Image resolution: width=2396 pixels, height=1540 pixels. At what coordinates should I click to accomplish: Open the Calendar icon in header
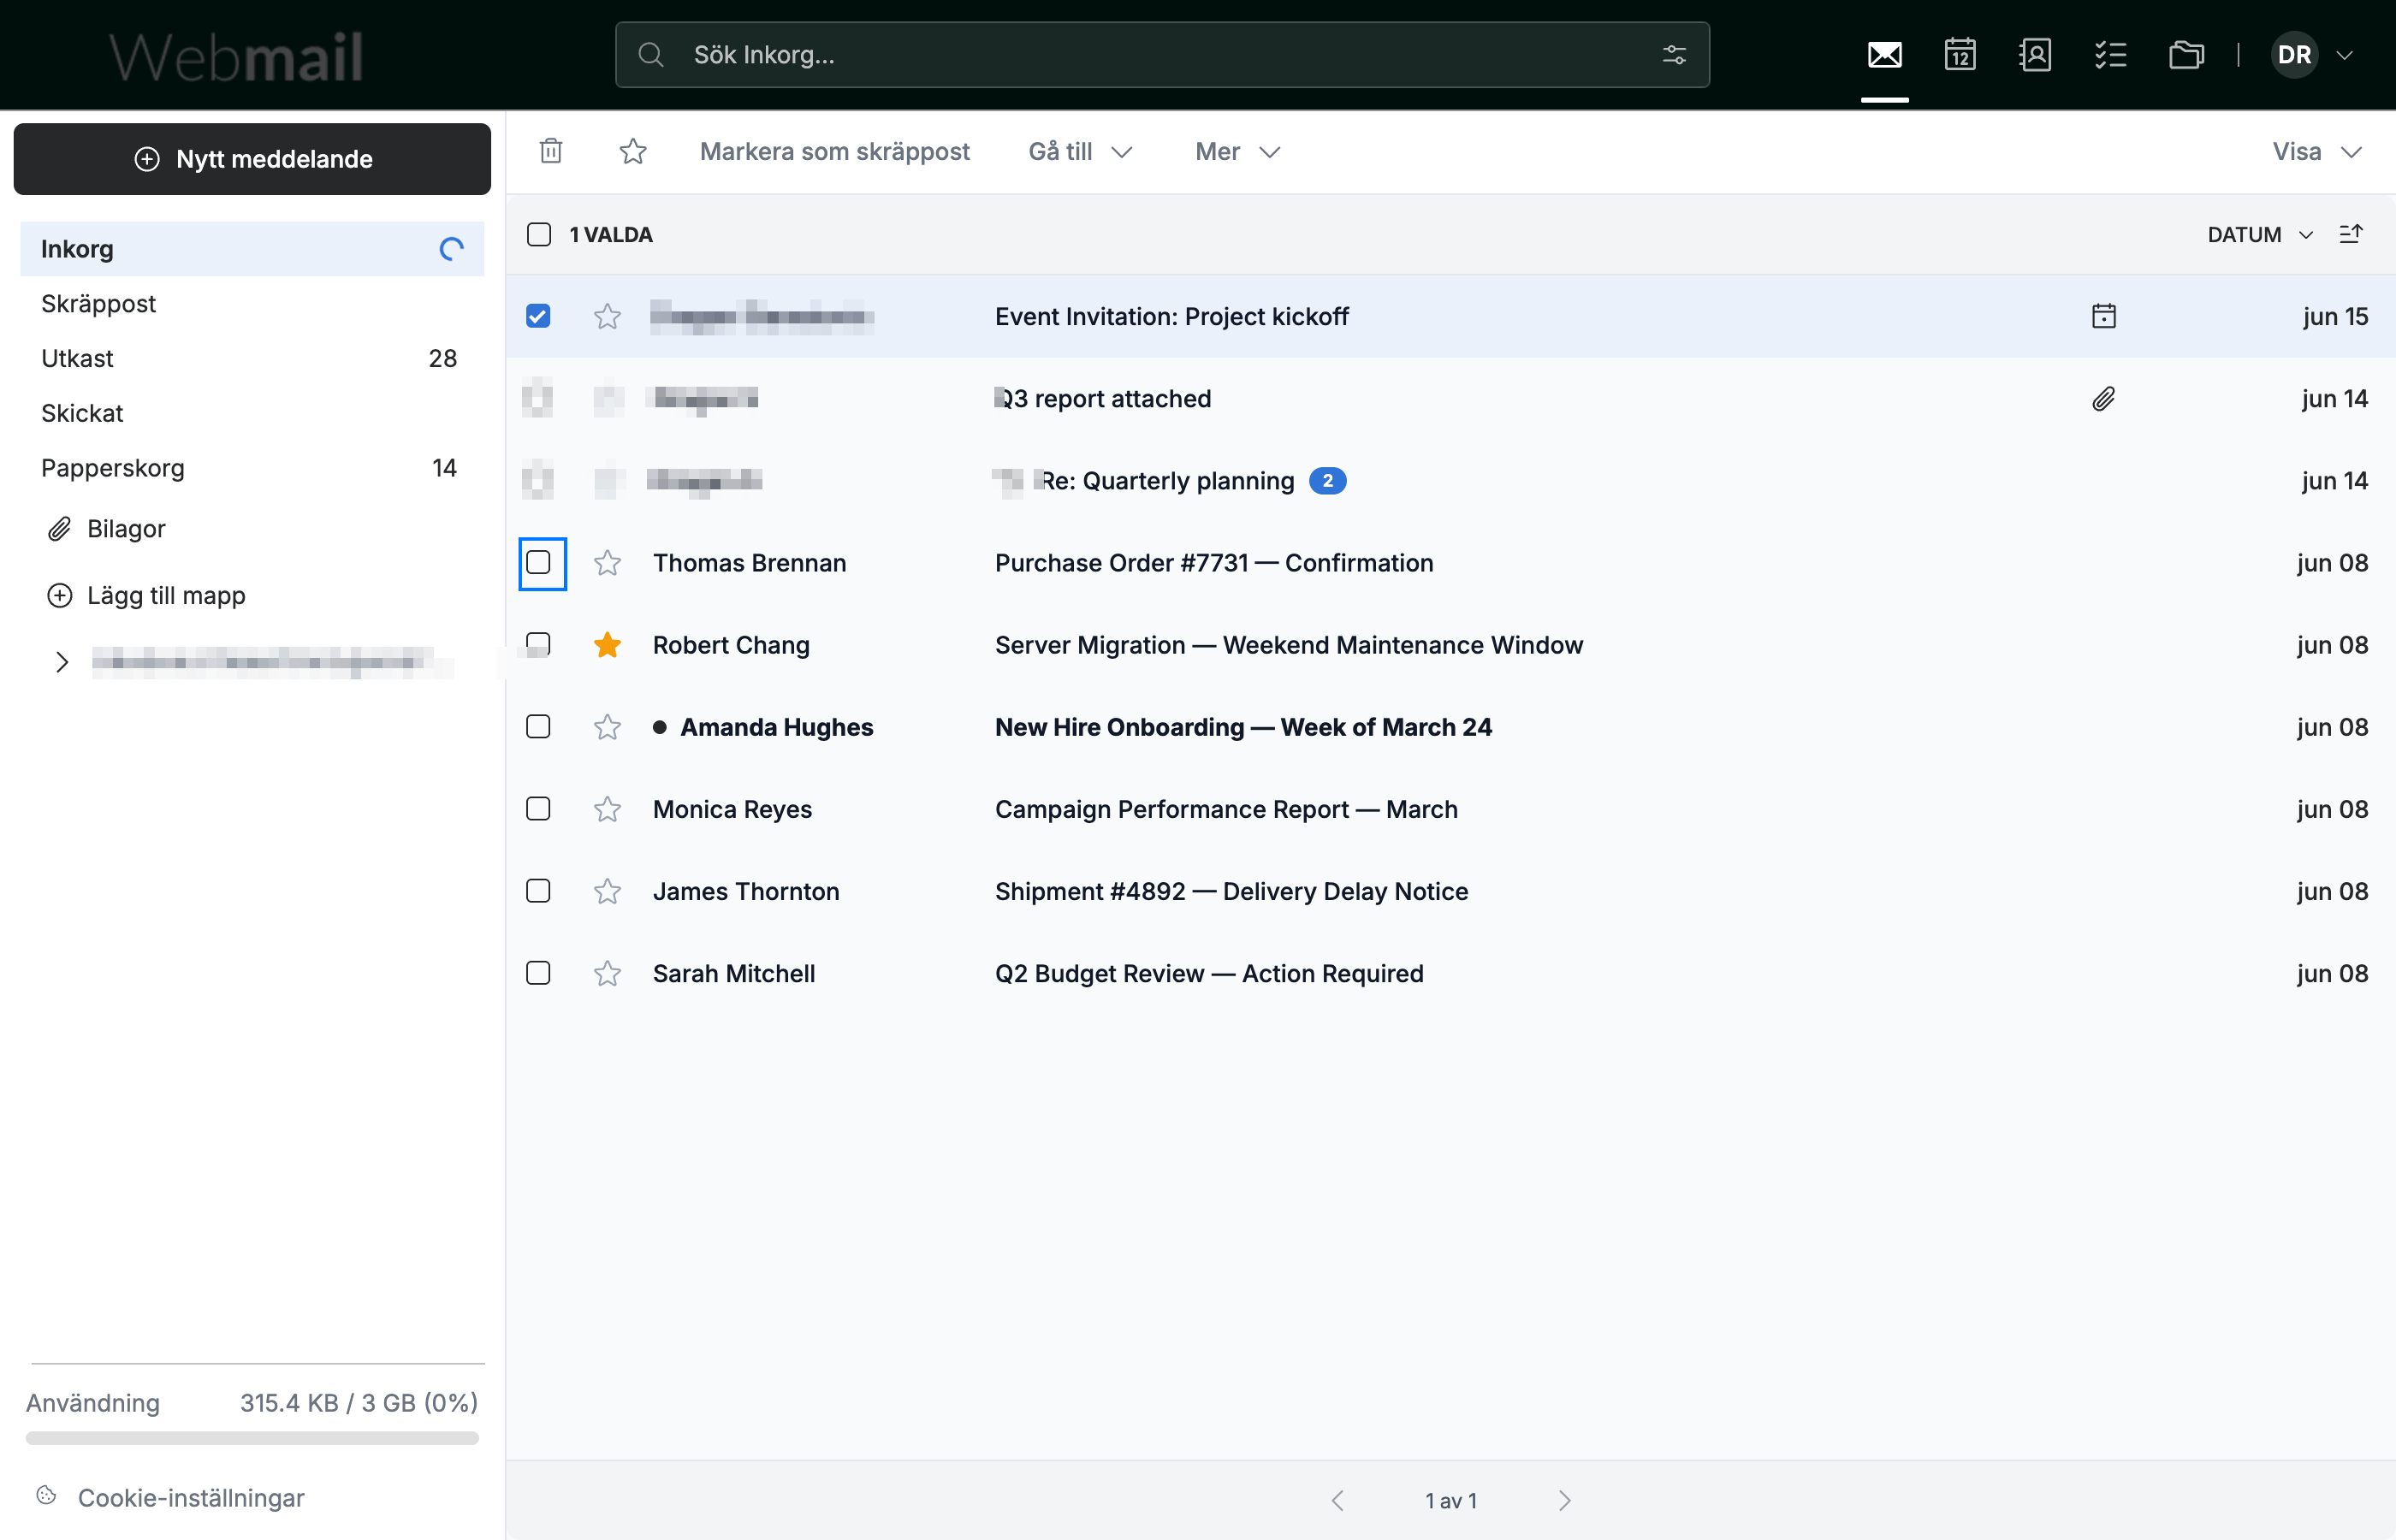click(x=1959, y=55)
